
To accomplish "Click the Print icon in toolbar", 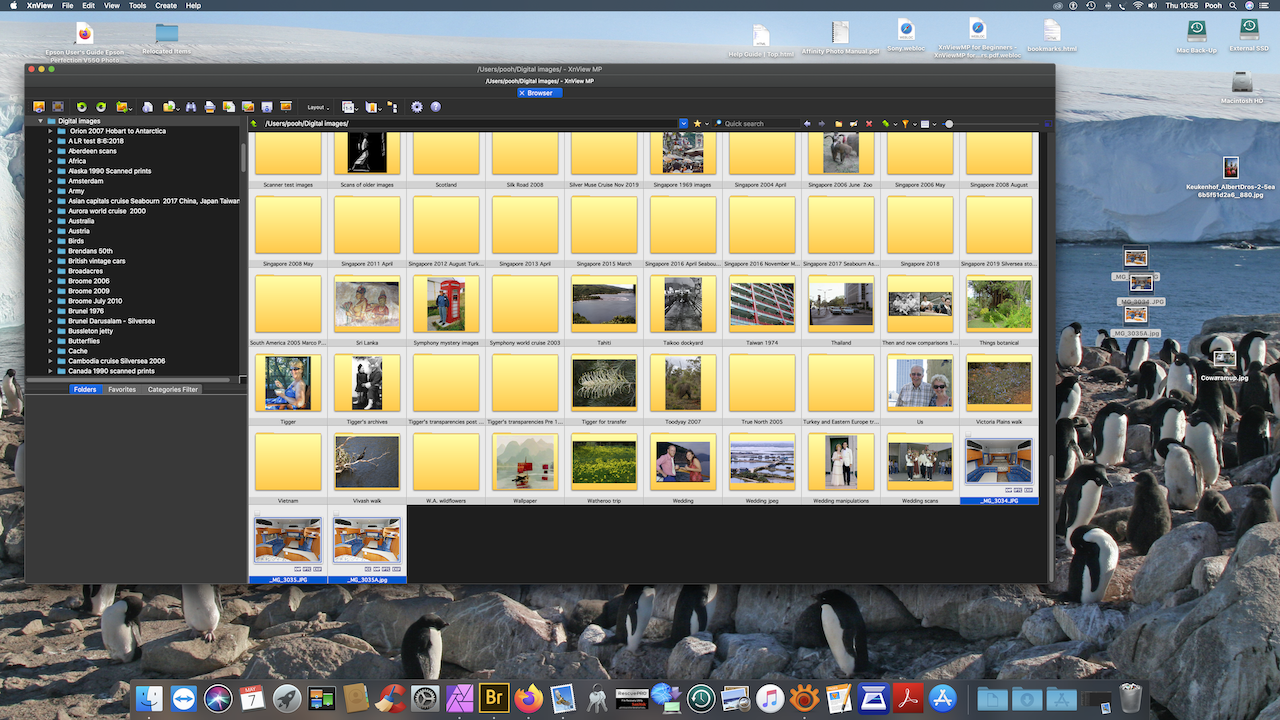I will click(210, 107).
